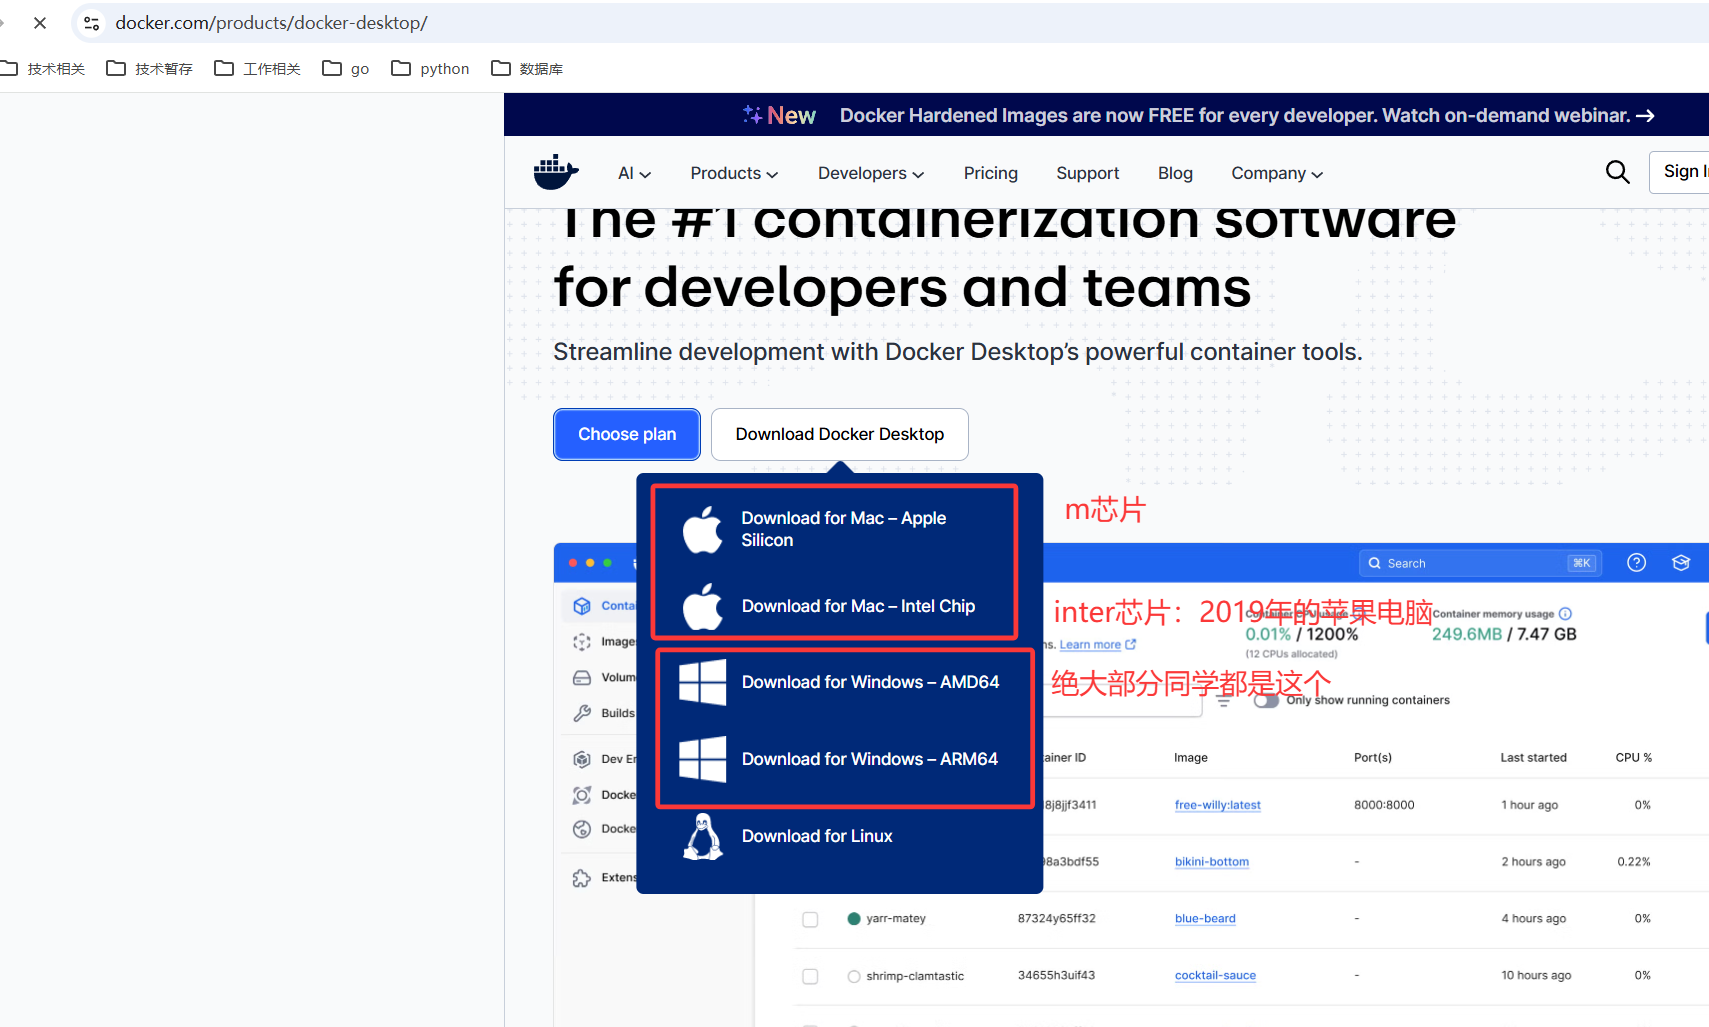
Task: Click the port value "8000:8000"
Action: pyautogui.click(x=1384, y=805)
